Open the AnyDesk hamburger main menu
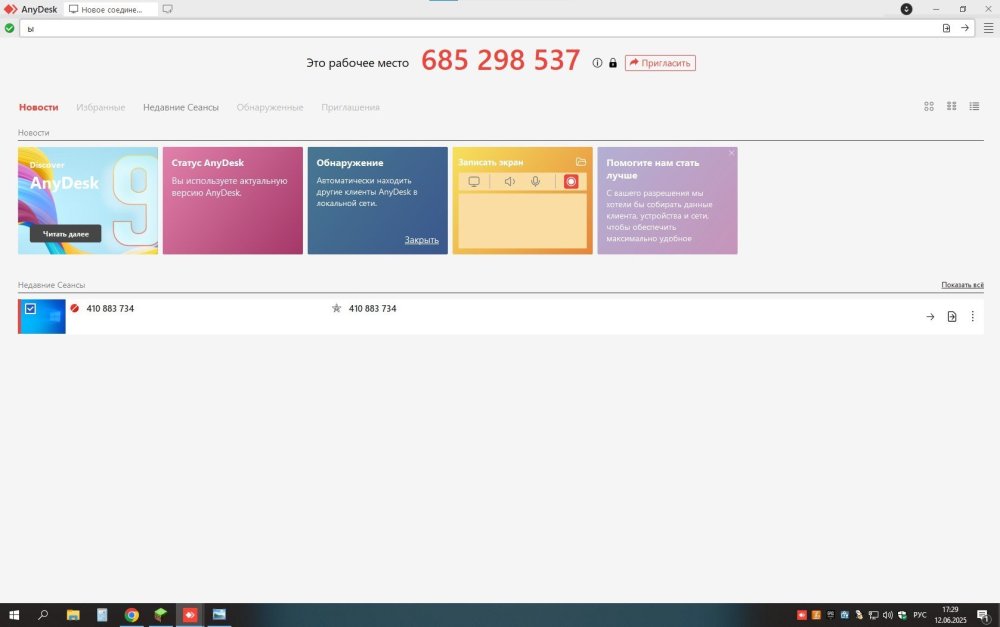Screen dimensions: 1000x627 pyautogui.click(x=988, y=28)
